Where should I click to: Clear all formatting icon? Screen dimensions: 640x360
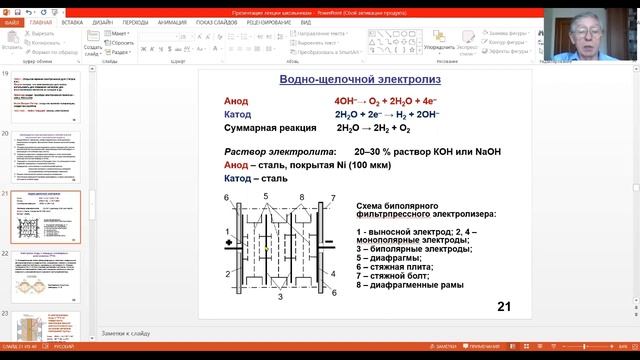point(220,37)
